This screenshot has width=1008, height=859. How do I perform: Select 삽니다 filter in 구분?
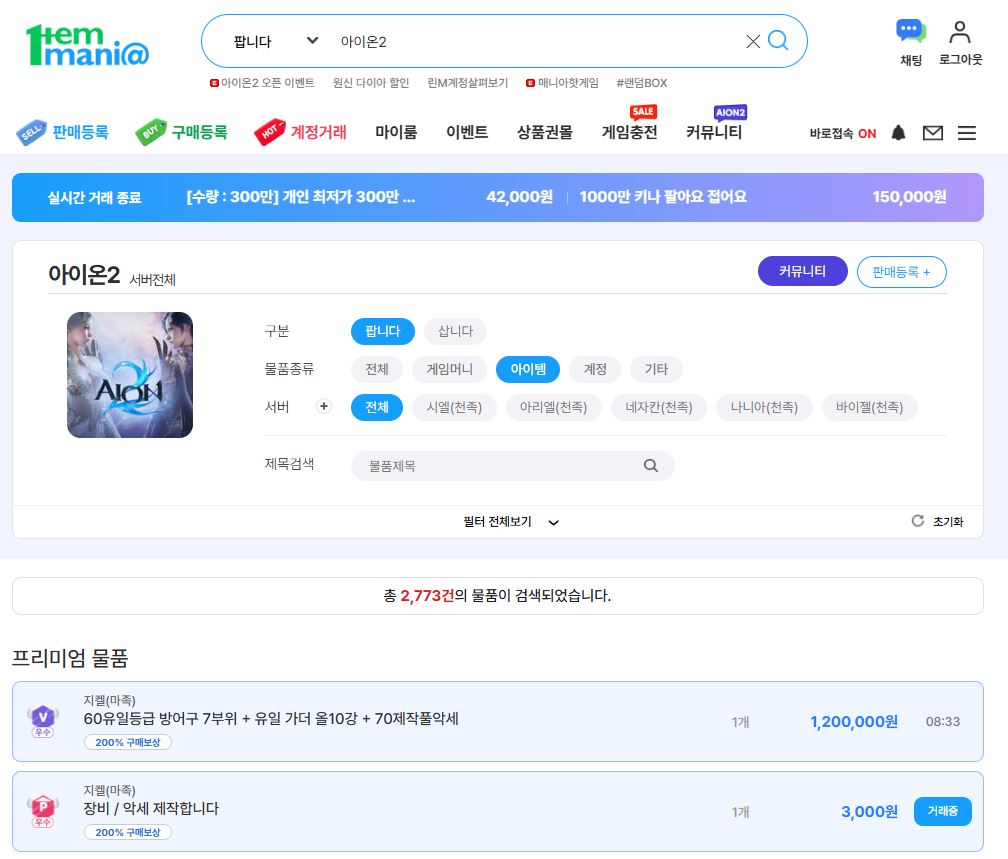click(x=455, y=331)
